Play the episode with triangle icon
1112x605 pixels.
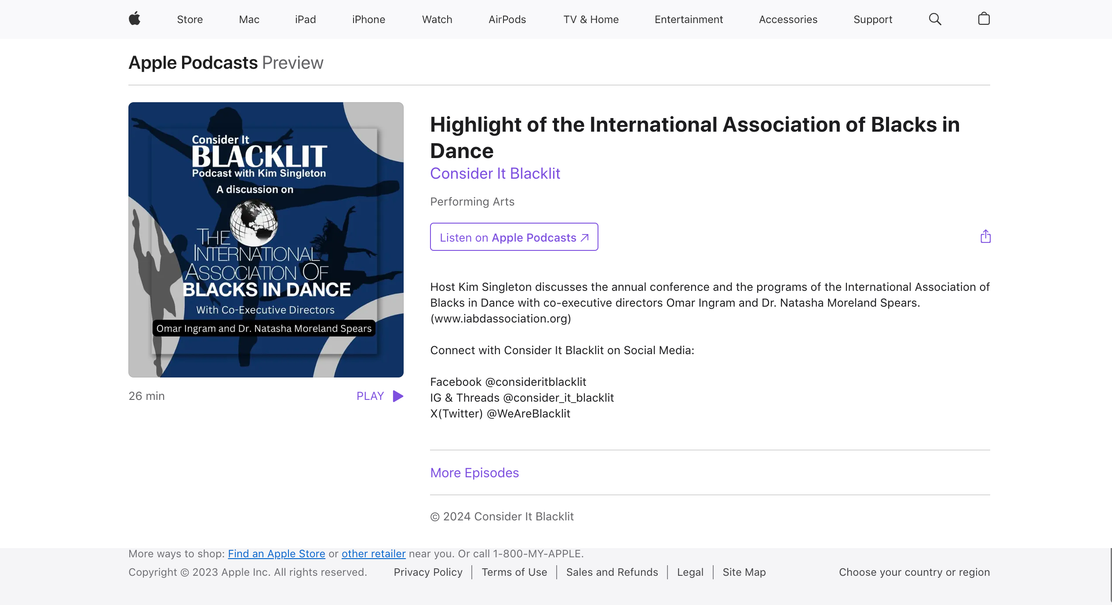398,396
